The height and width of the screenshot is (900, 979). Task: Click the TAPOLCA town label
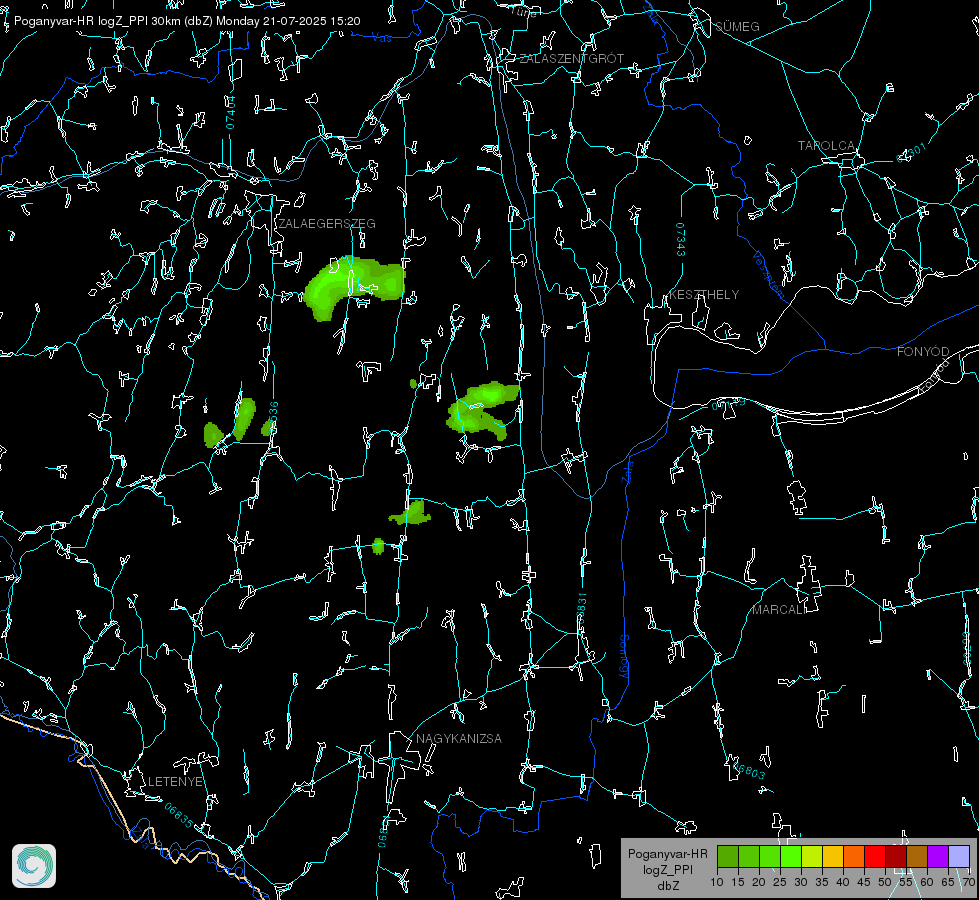point(826,146)
